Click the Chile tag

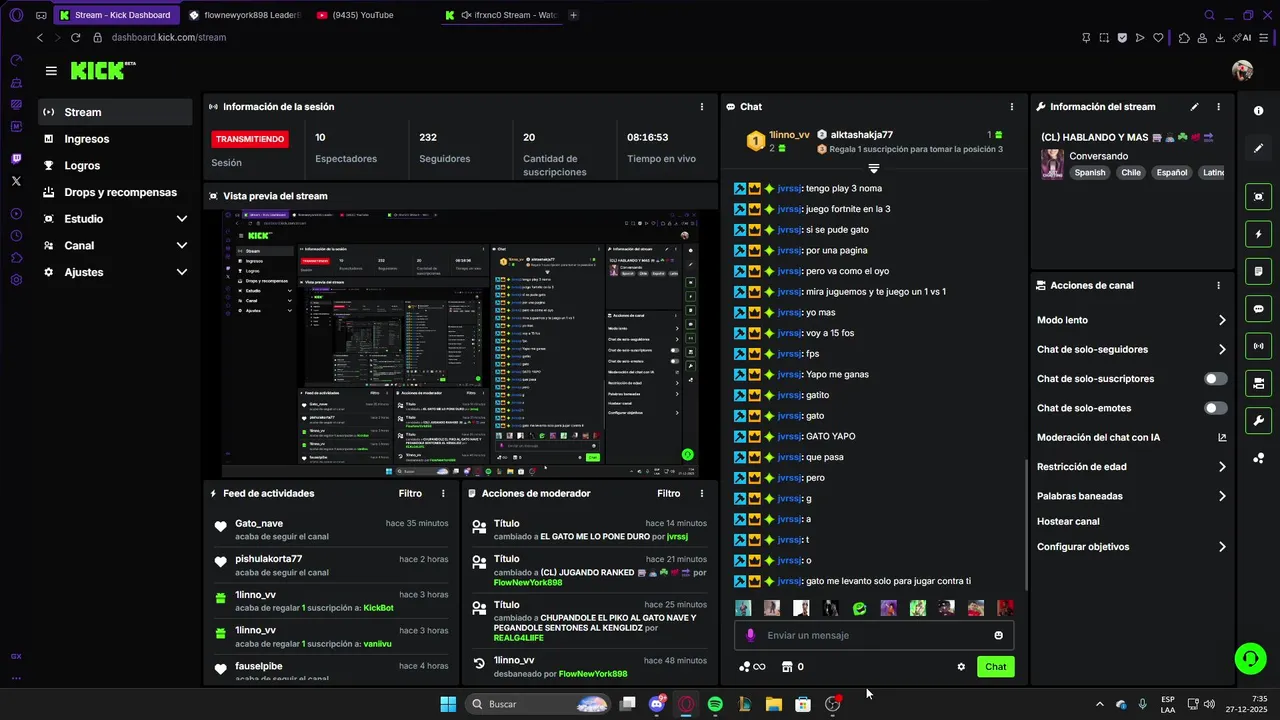[x=1130, y=172]
